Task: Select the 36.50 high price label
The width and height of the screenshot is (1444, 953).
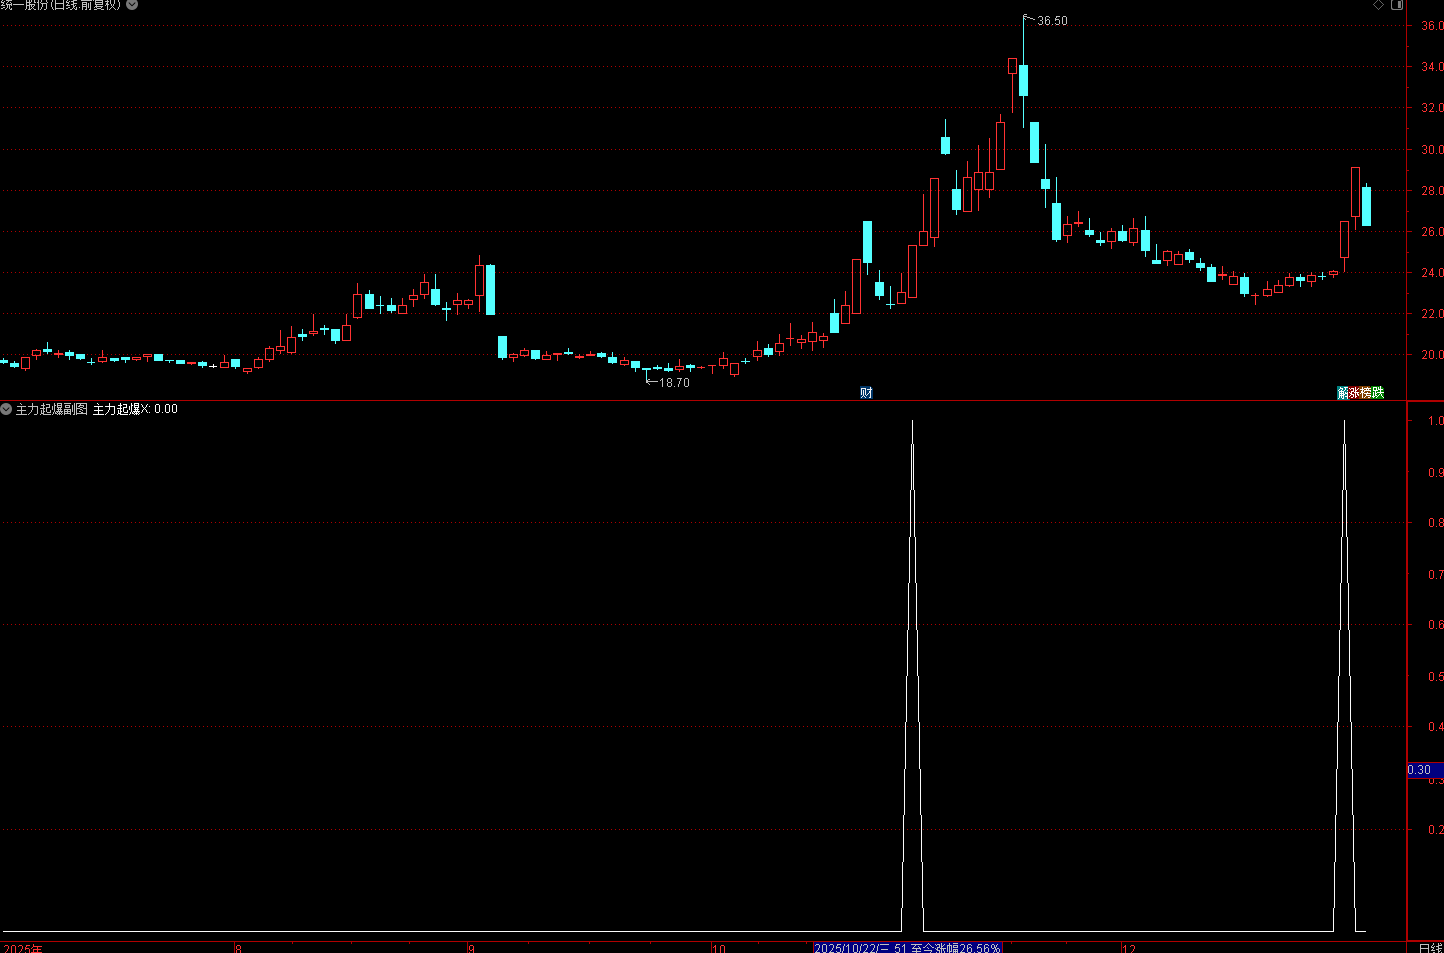Action: [x=1052, y=21]
